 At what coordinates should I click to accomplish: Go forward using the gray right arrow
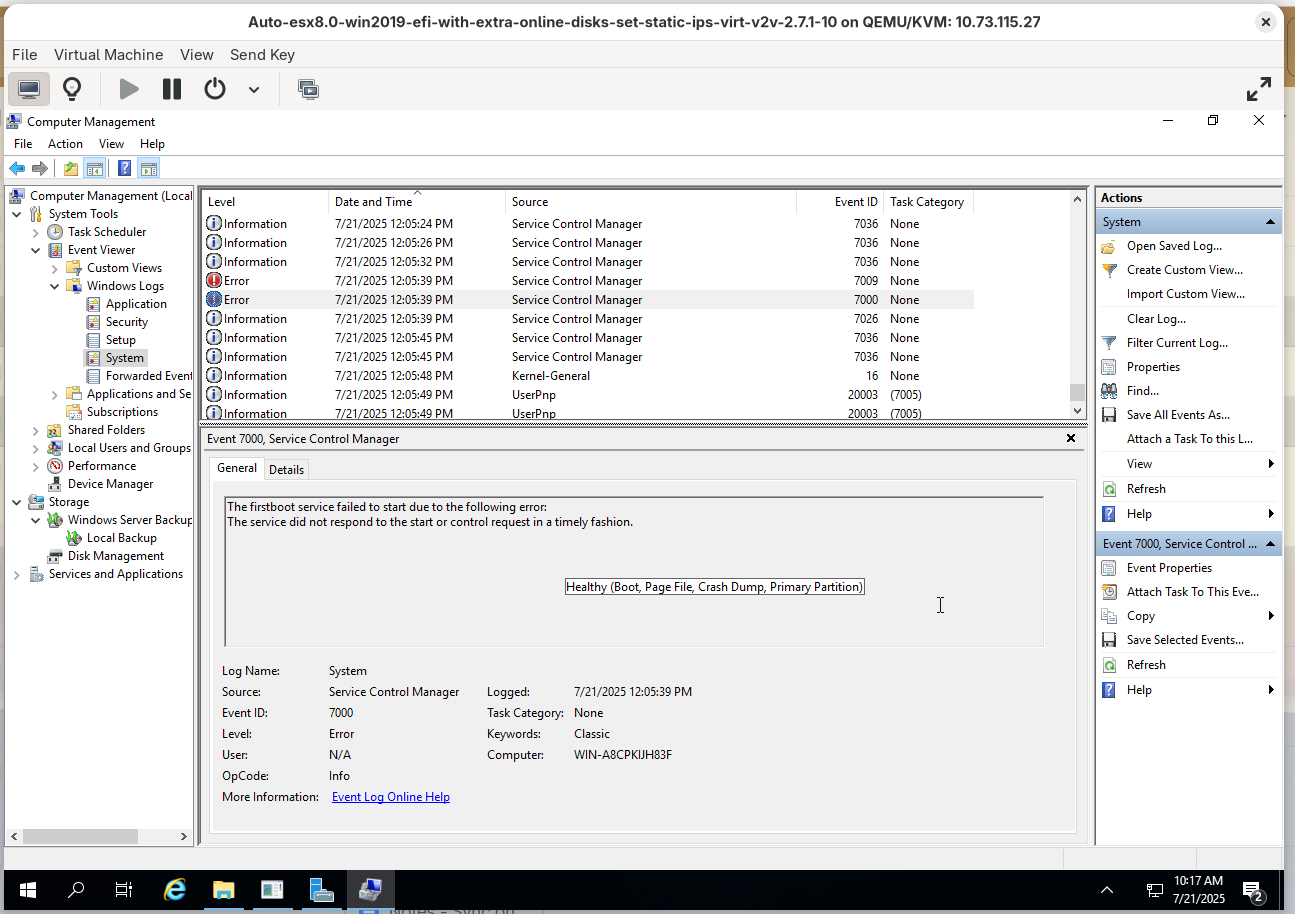tap(40, 168)
